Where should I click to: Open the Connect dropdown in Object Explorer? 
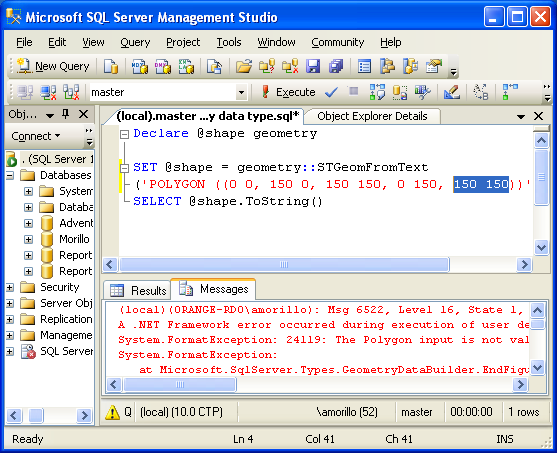click(x=36, y=136)
